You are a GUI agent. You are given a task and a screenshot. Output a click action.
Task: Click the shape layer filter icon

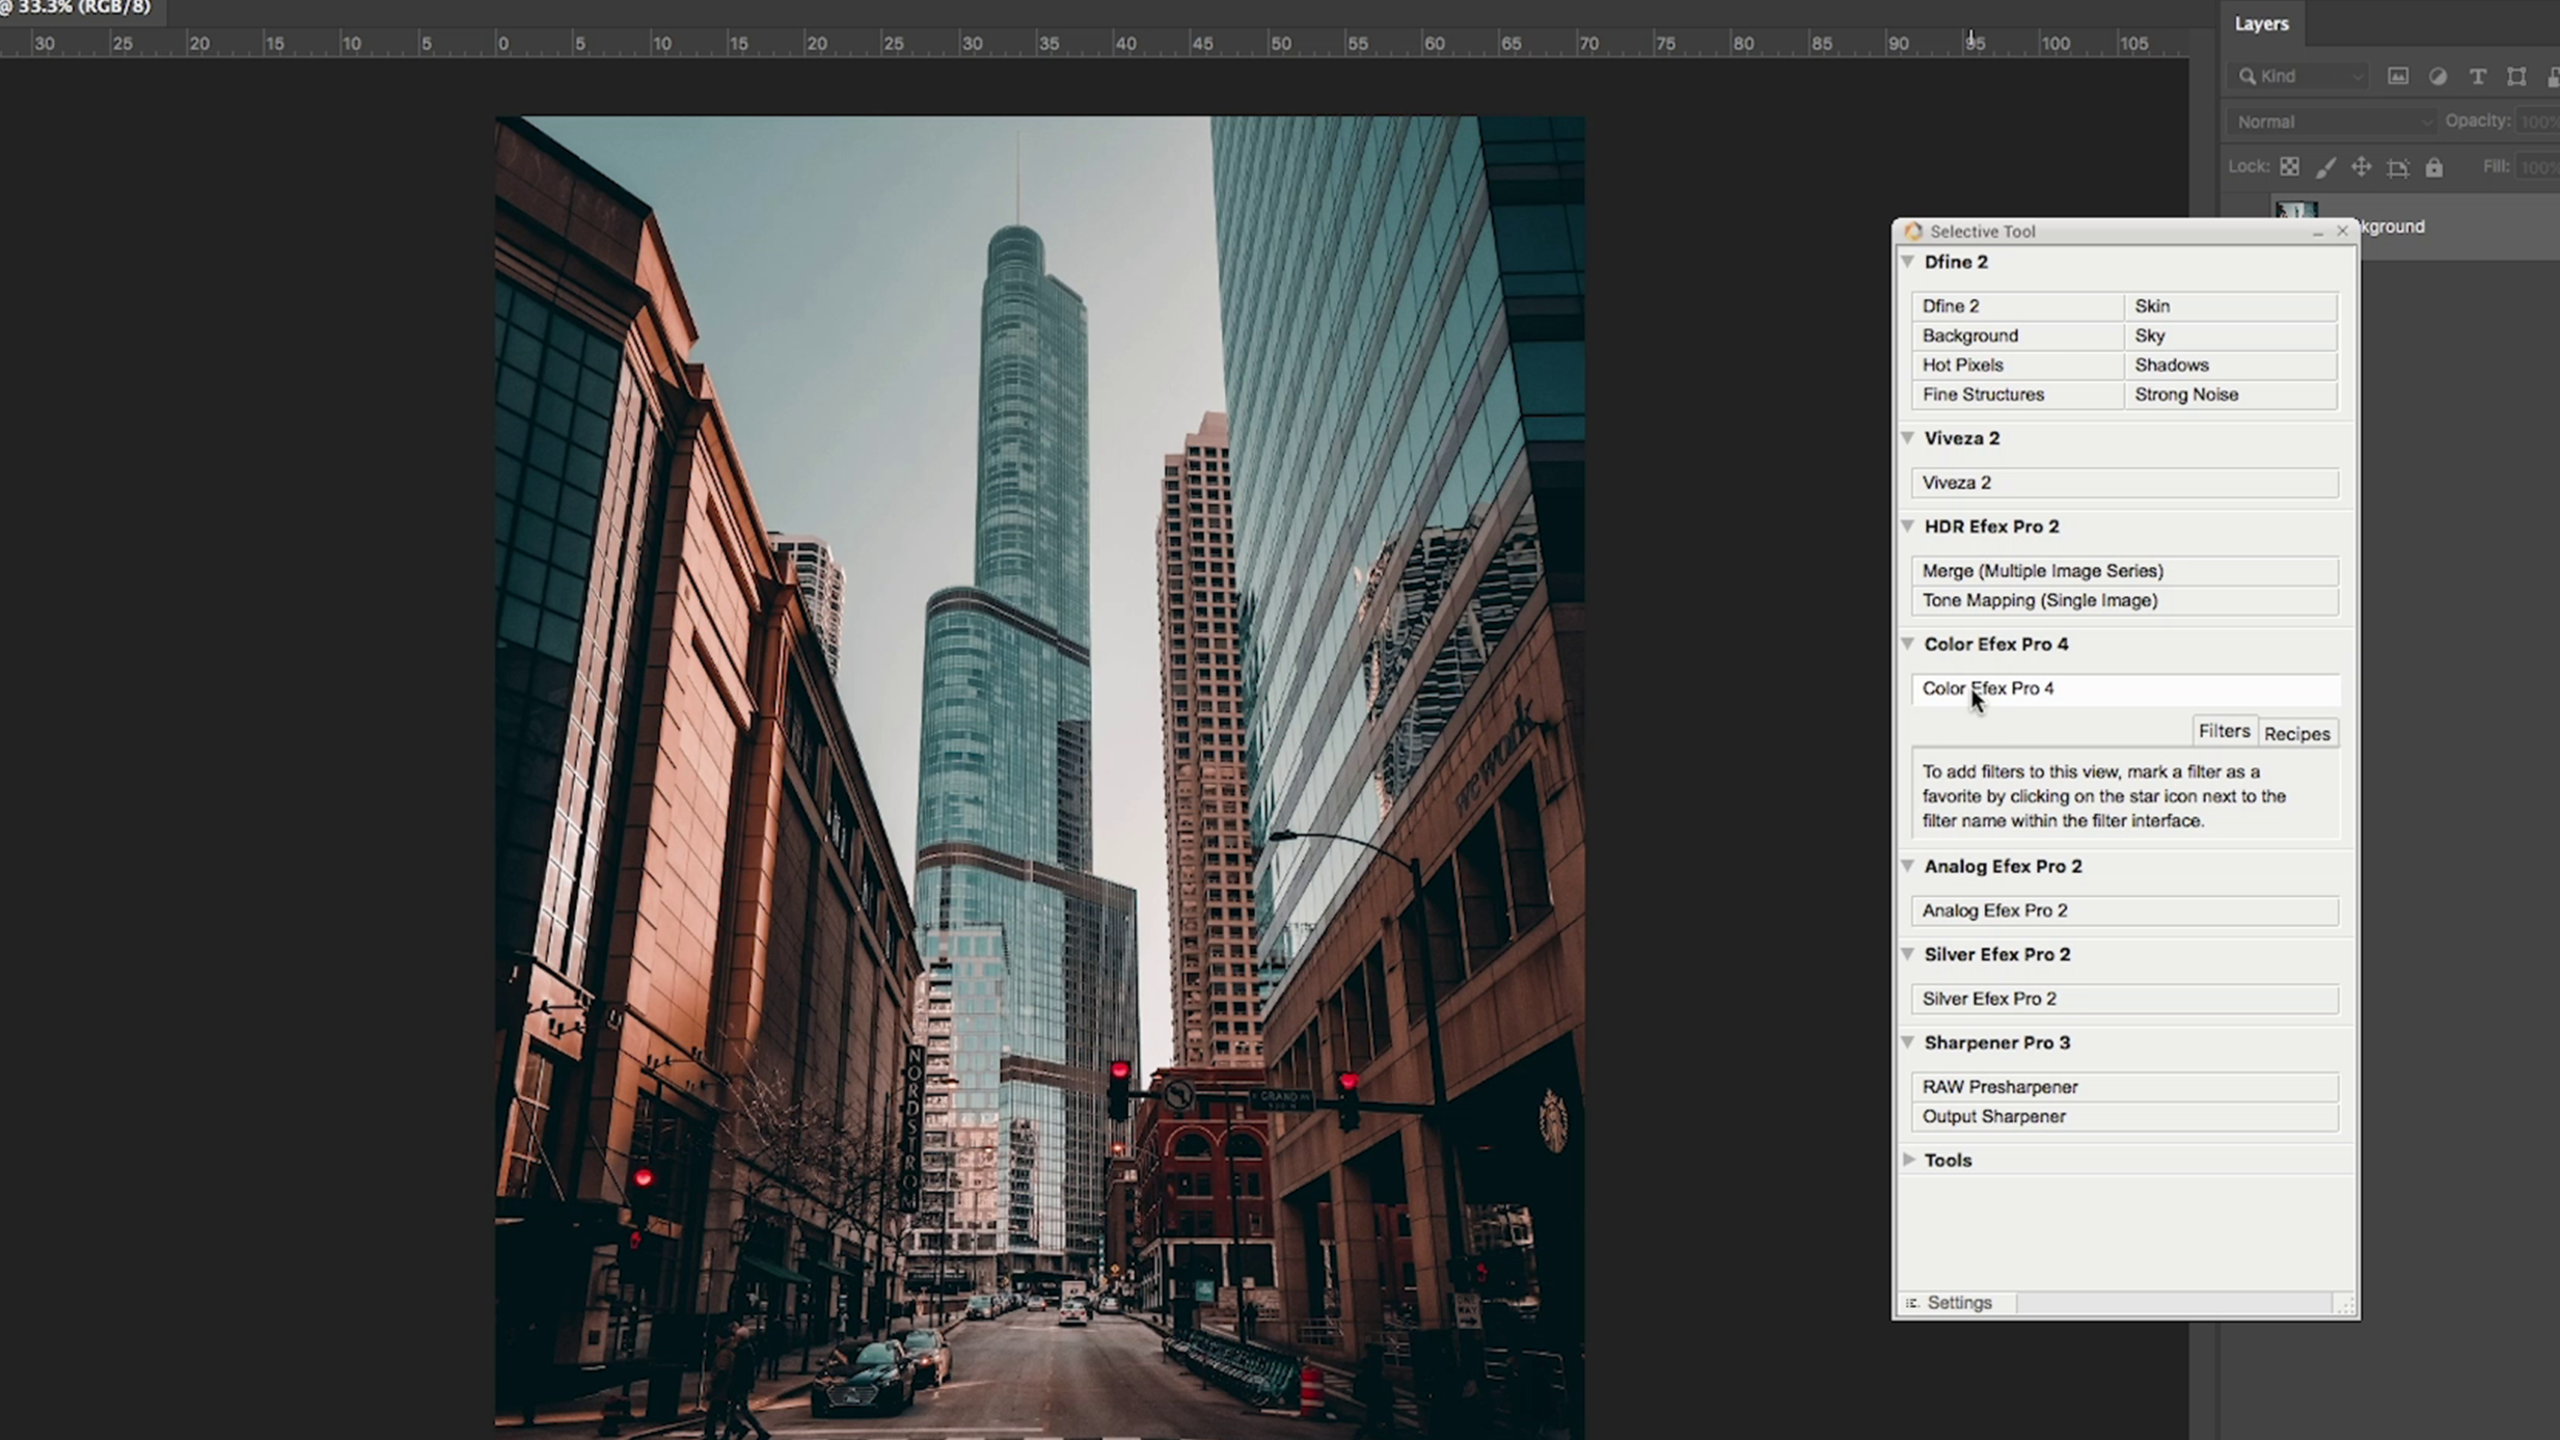[2517, 76]
